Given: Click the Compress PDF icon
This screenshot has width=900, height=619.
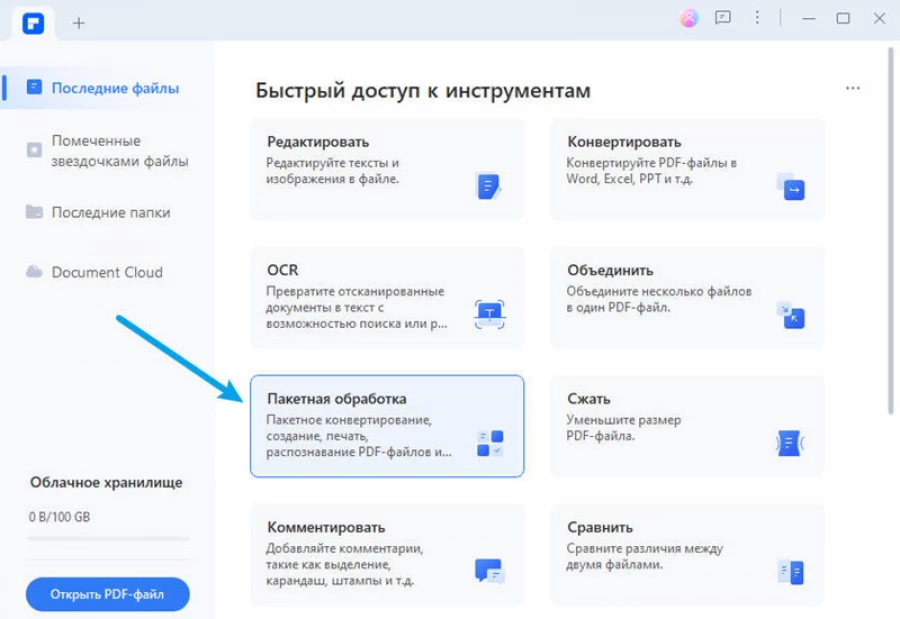Looking at the screenshot, I should (x=790, y=443).
